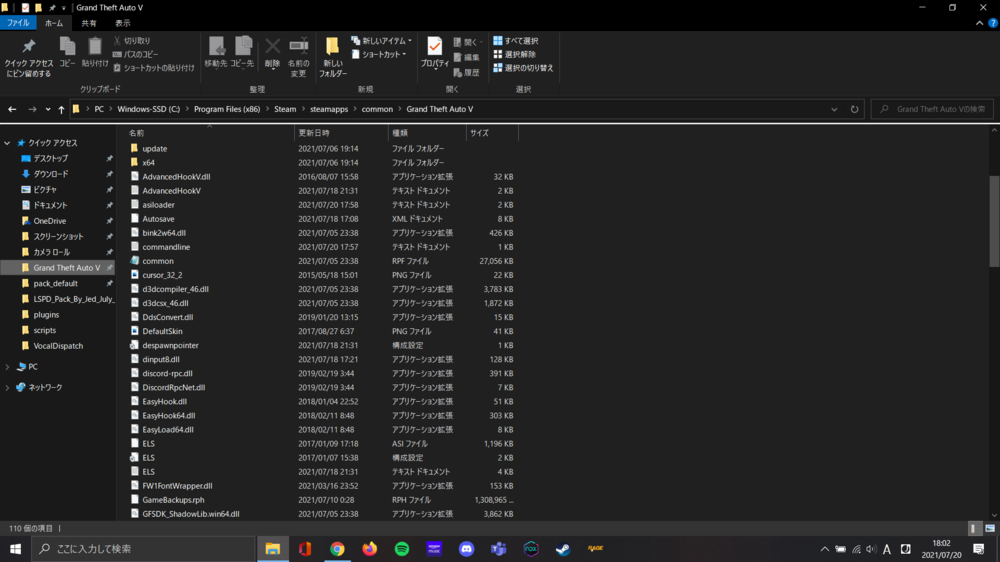The image size is (1000, 562).
Task: Open Spotify from the taskbar
Action: click(x=402, y=549)
